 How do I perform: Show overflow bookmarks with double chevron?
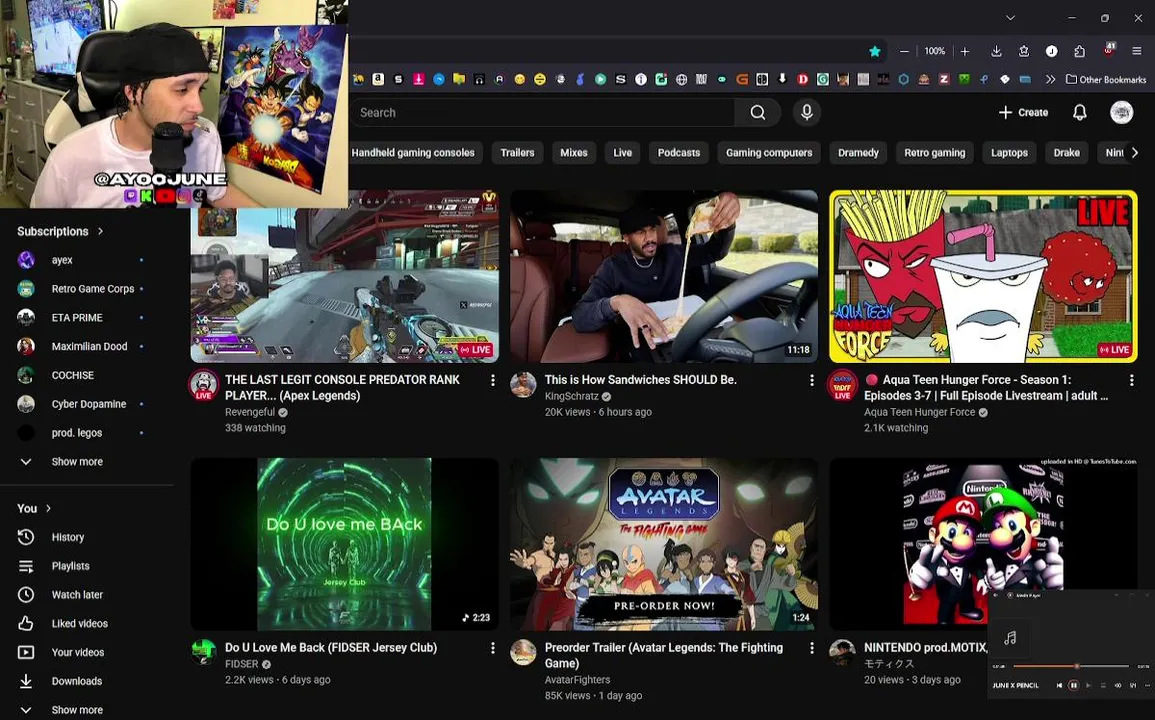1050,79
